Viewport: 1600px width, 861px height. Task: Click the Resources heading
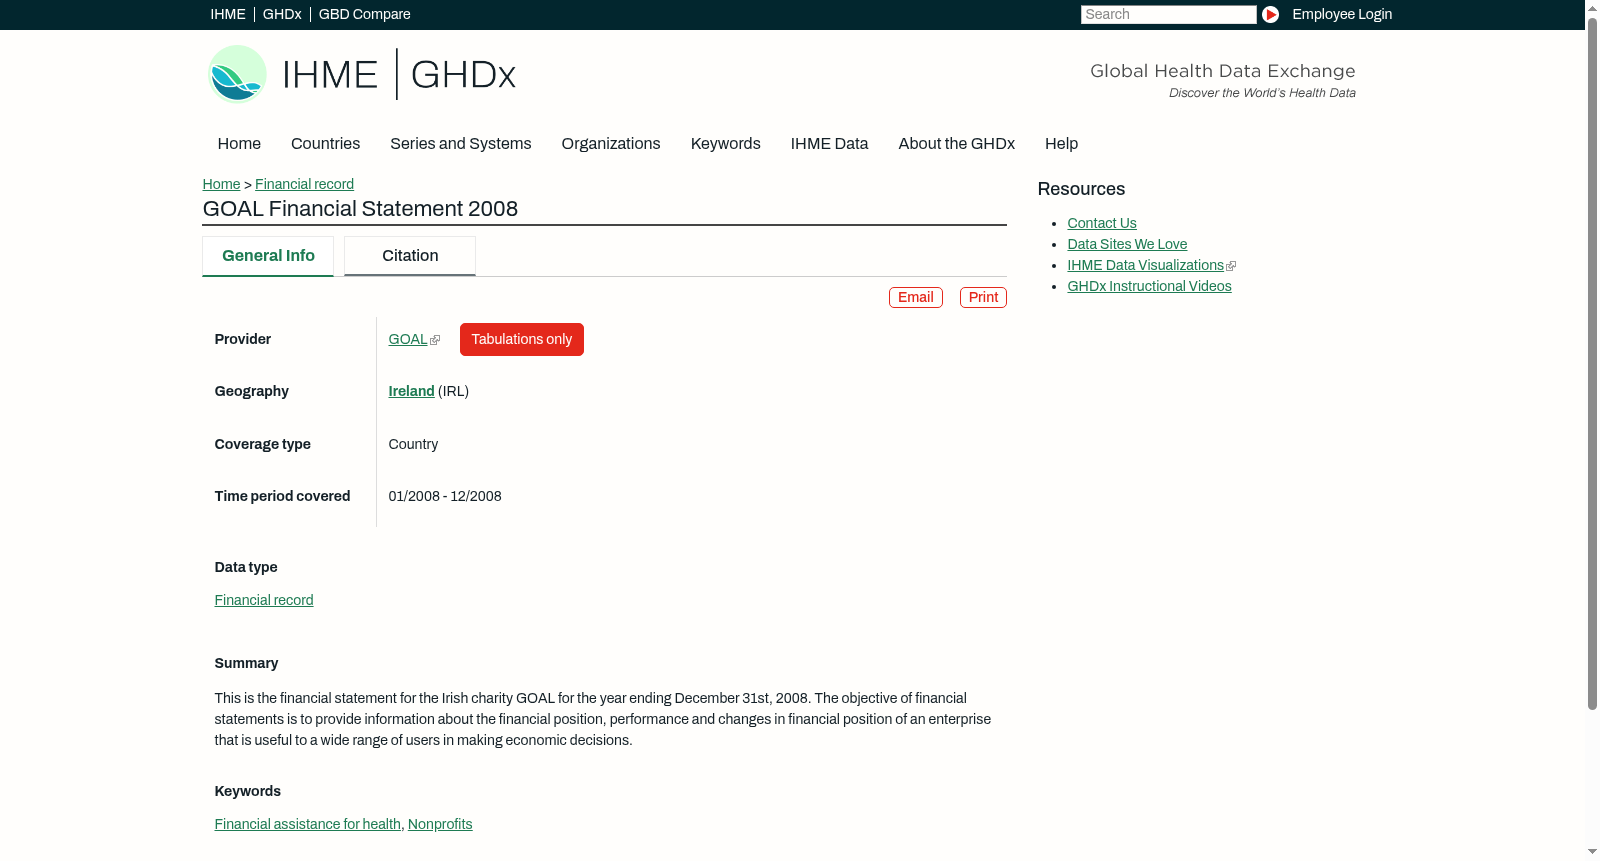pos(1081,190)
